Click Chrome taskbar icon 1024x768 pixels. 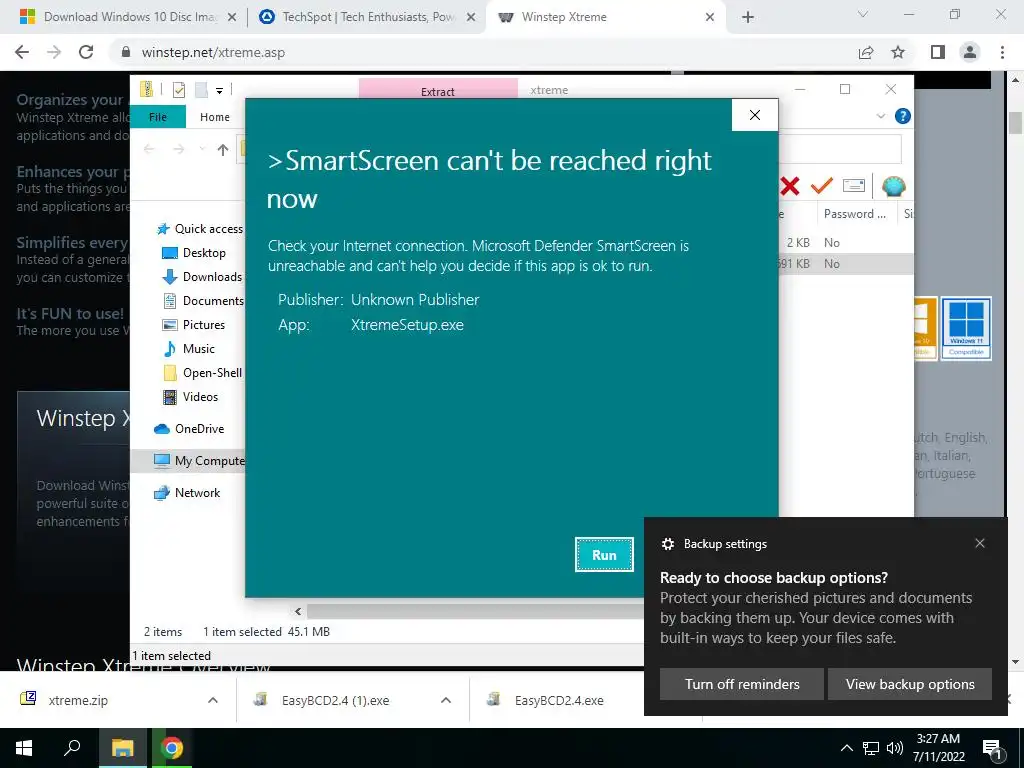coord(172,748)
